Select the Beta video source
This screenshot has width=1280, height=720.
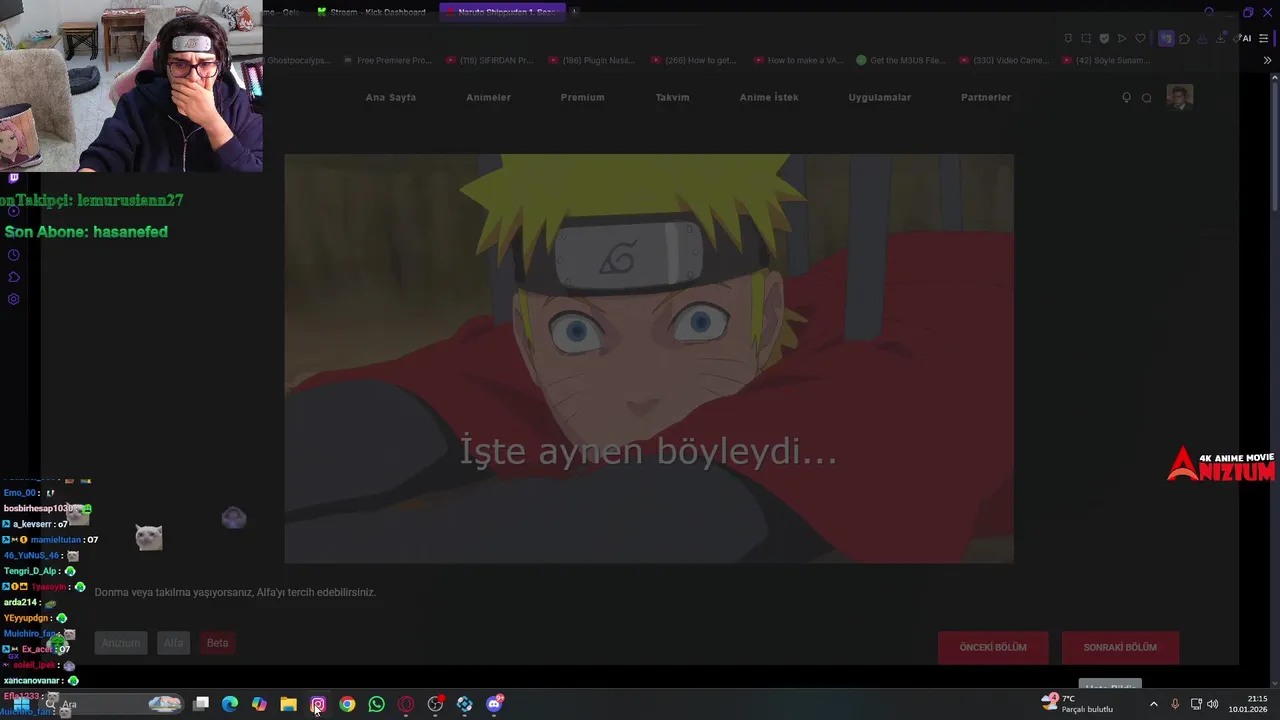217,643
